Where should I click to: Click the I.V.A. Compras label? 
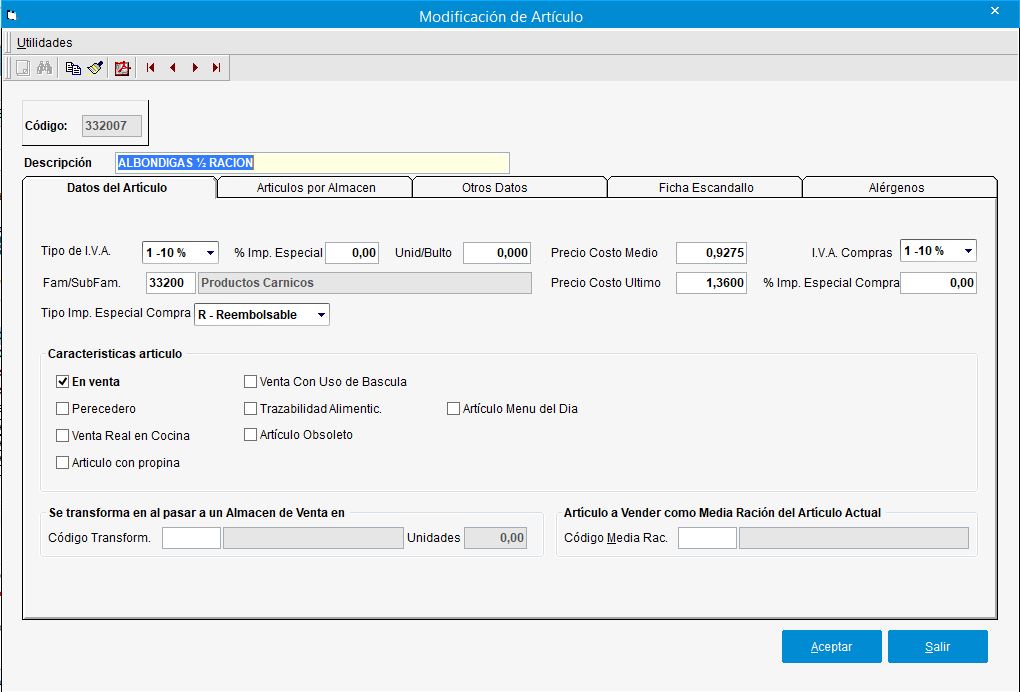pyautogui.click(x=852, y=253)
